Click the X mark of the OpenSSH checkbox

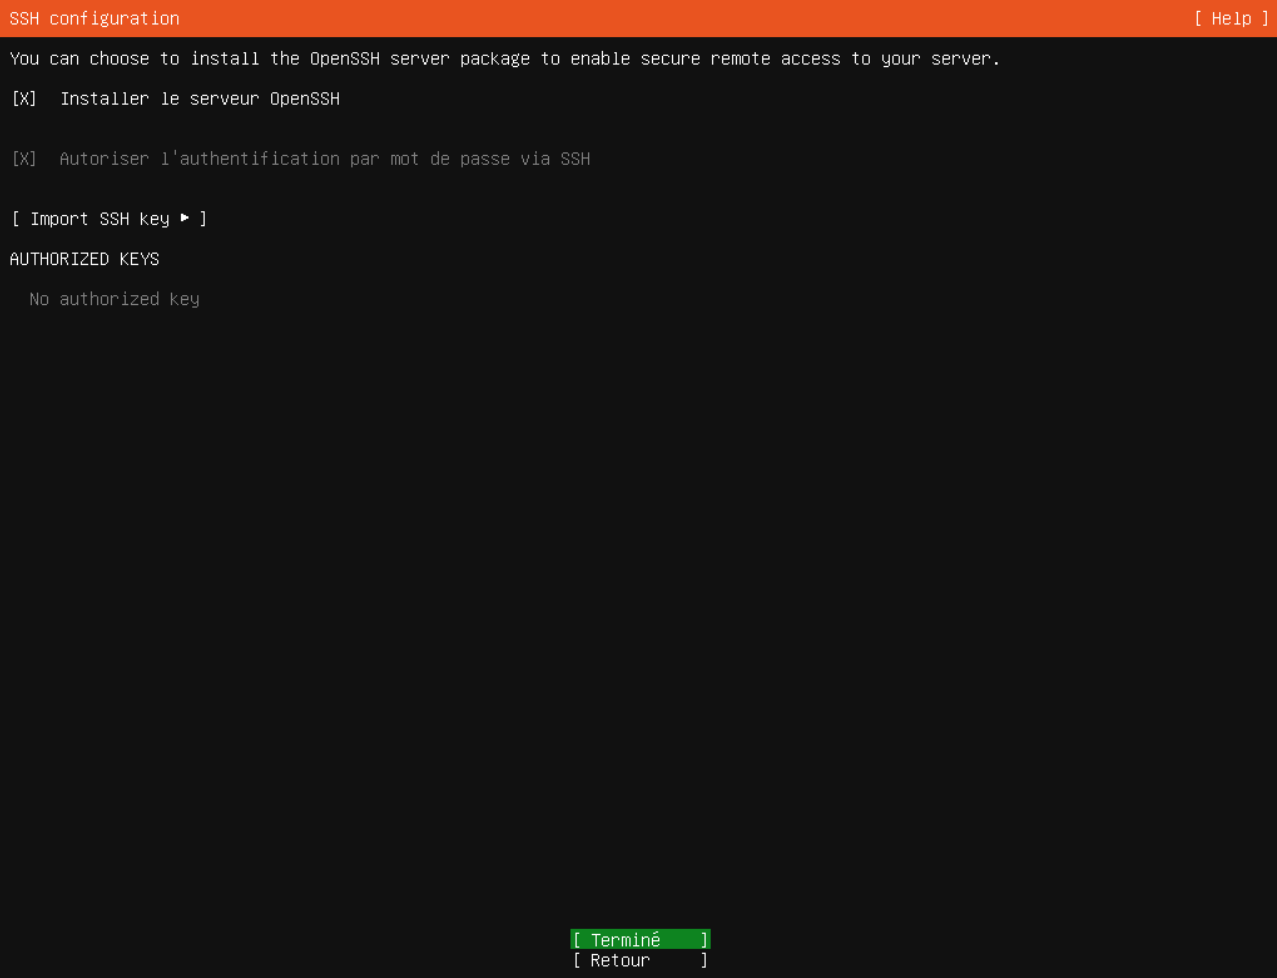click(22, 98)
